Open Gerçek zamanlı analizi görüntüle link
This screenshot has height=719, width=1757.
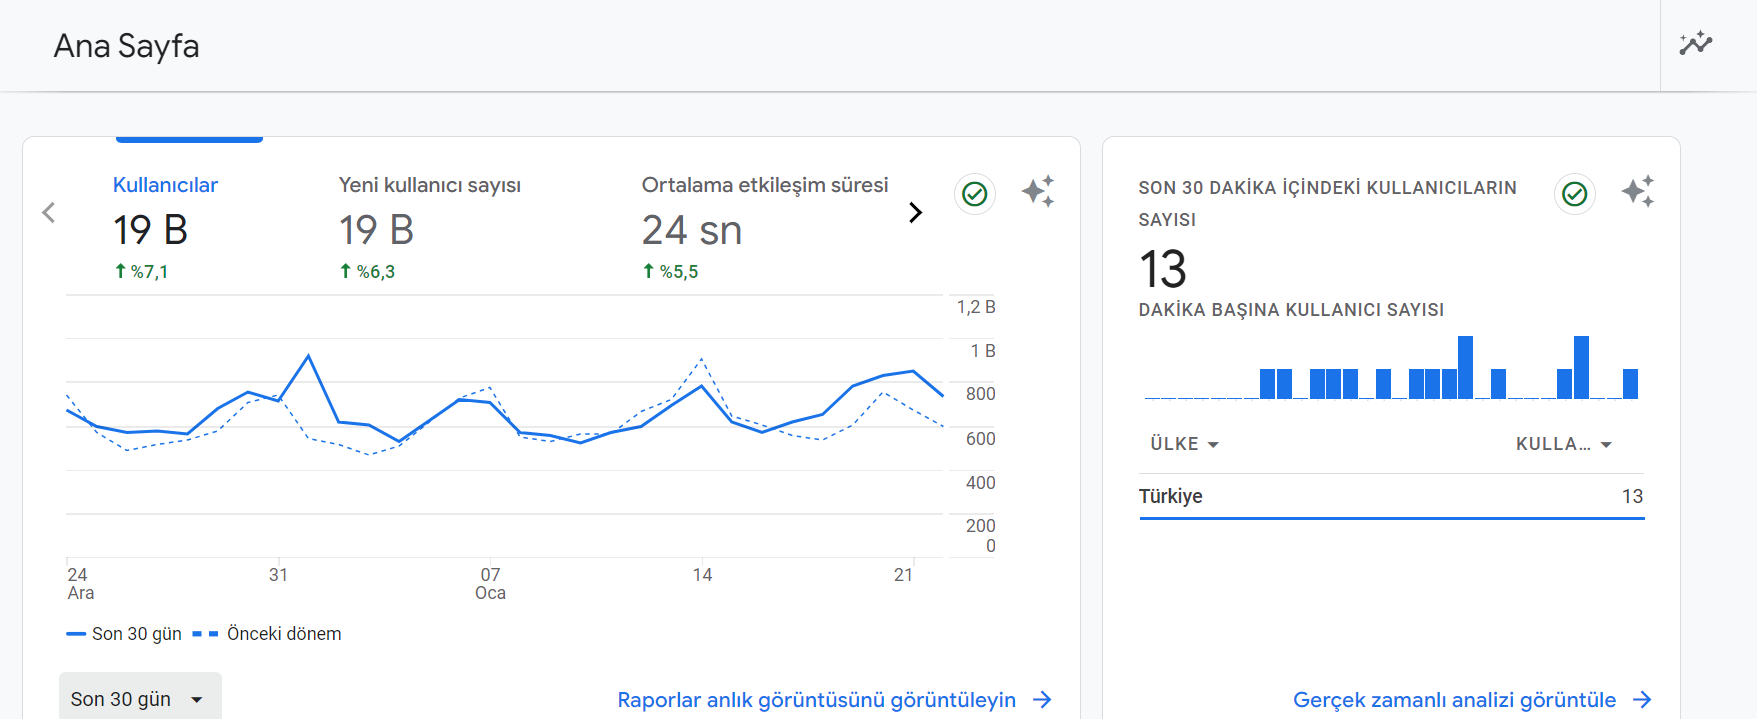pos(1472,700)
